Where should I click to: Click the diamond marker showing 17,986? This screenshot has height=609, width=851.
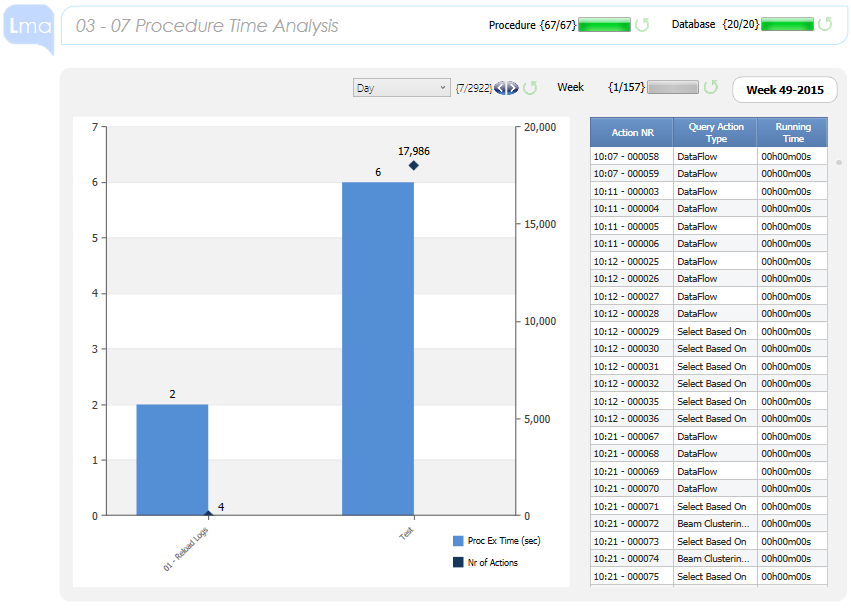coord(413,163)
